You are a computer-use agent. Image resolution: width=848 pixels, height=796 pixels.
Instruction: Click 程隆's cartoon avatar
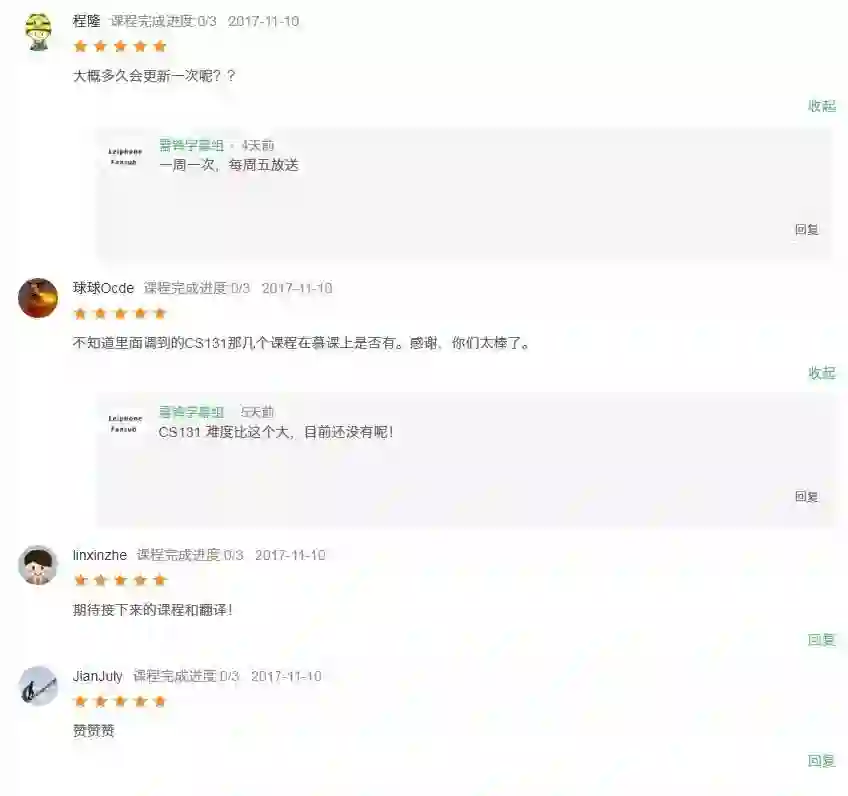[x=38, y=31]
